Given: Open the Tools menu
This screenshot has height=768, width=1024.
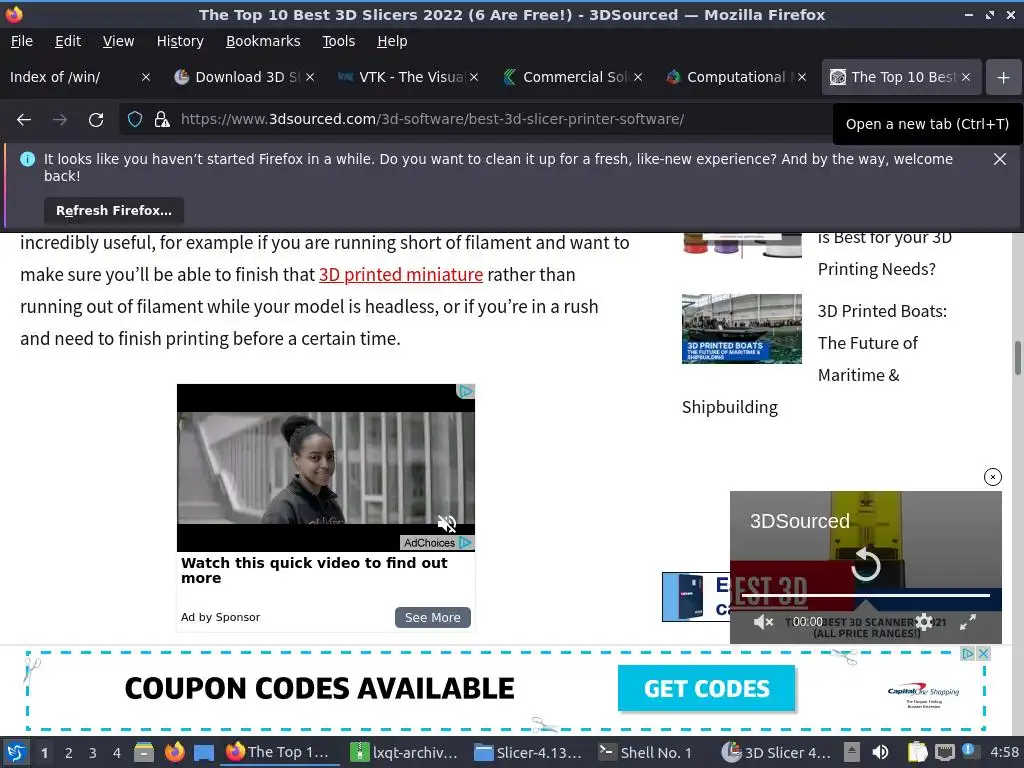Looking at the screenshot, I should [x=338, y=41].
